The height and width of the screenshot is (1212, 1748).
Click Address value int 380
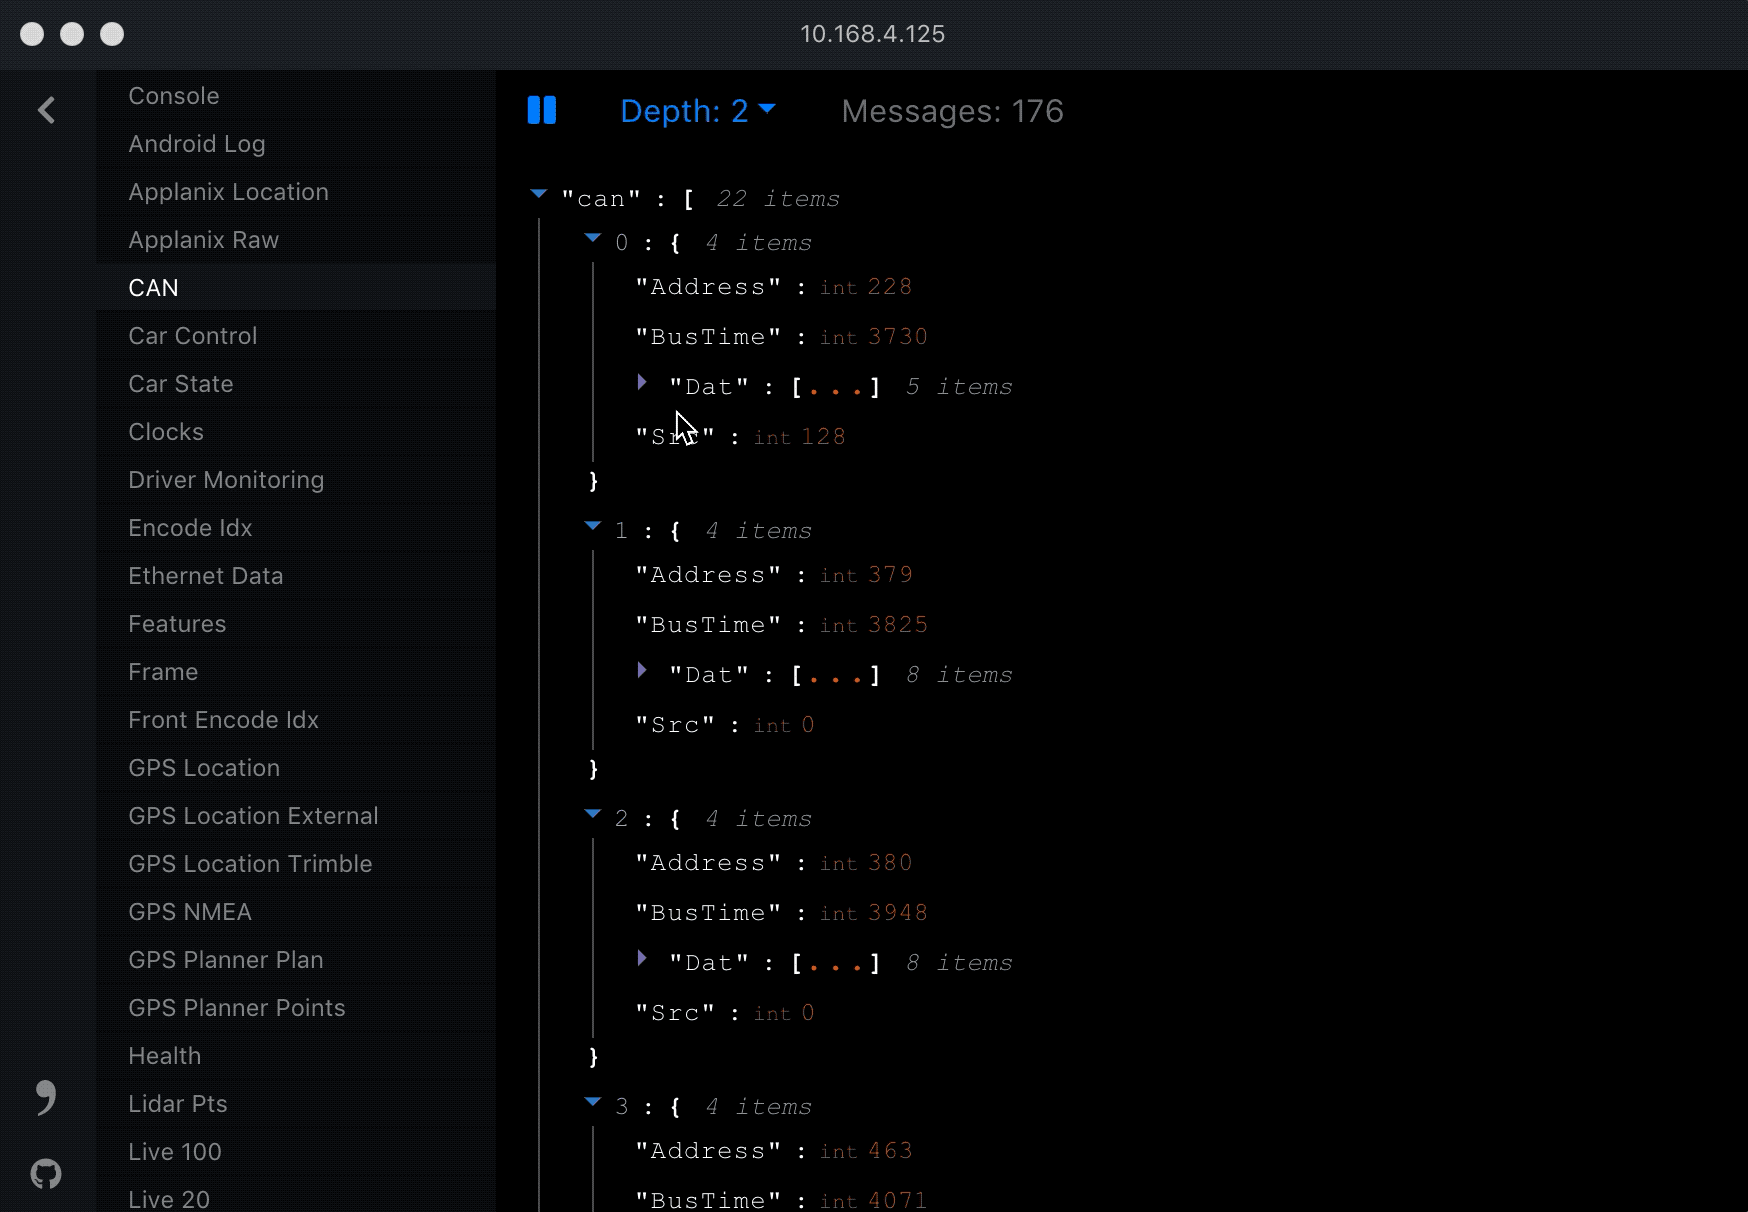click(866, 863)
